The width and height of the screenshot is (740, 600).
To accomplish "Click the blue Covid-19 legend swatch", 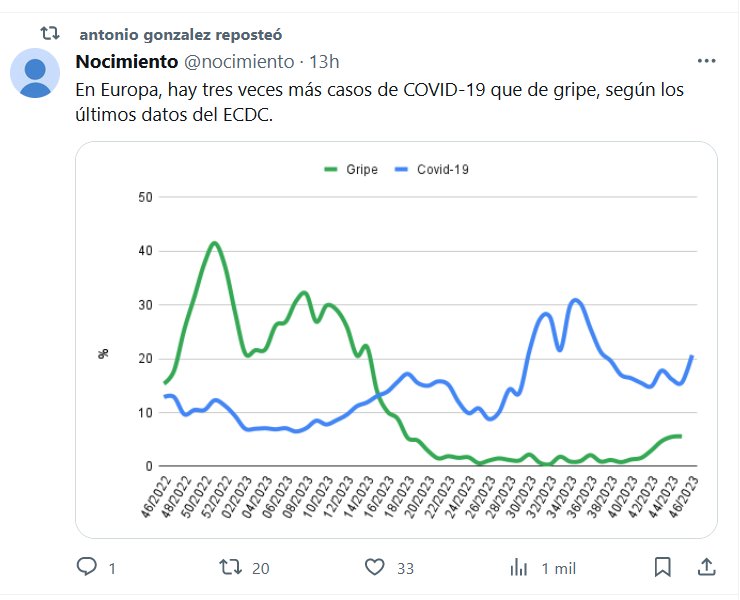I will point(400,169).
